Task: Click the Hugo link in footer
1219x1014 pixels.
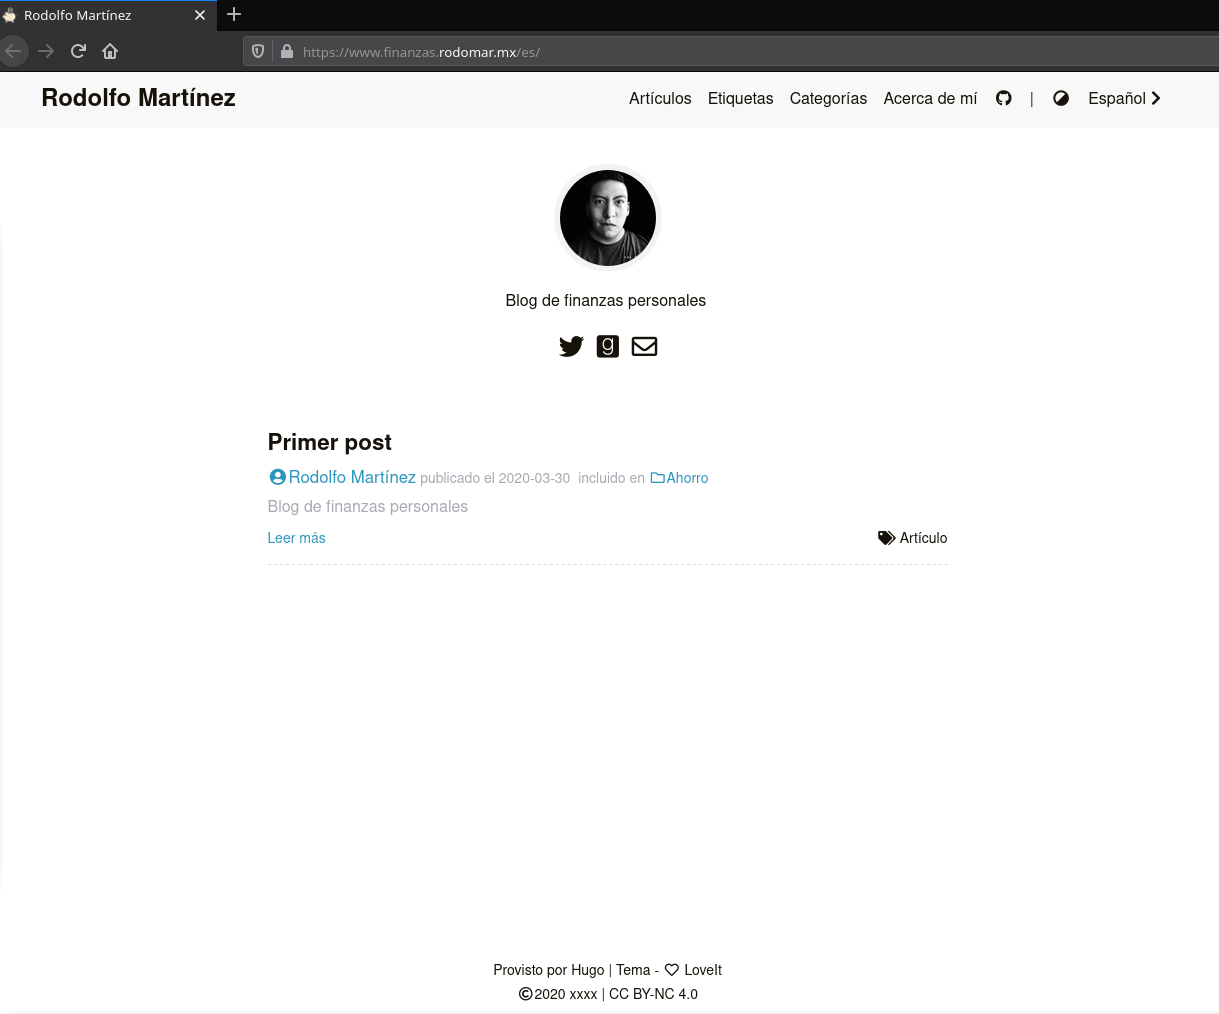Action: tap(588, 970)
